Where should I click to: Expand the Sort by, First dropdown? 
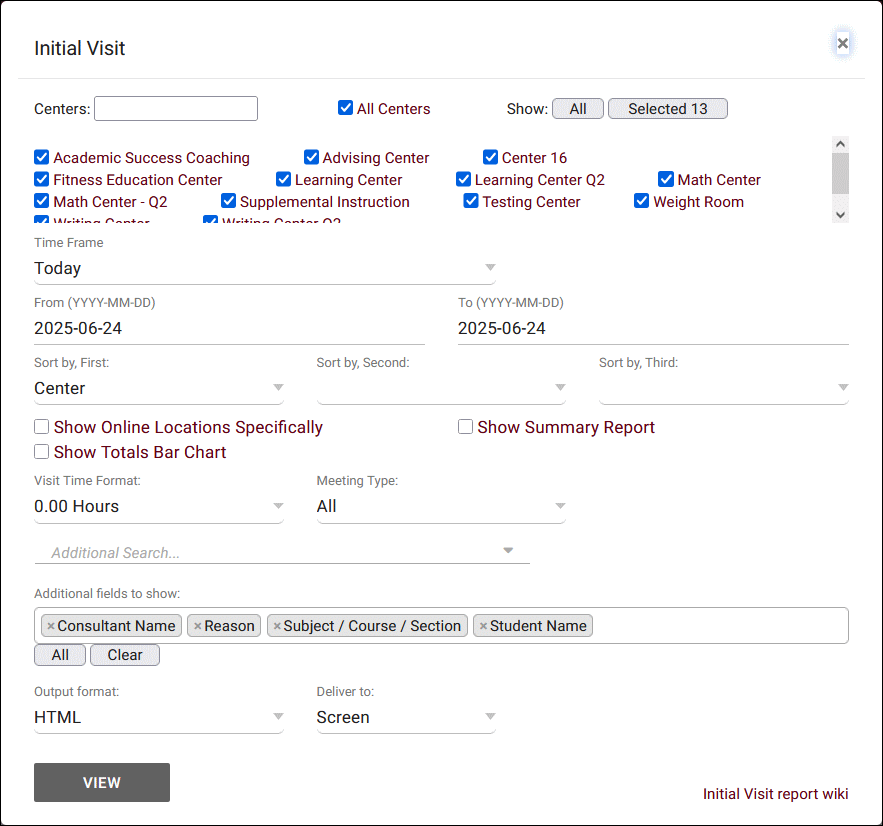tap(159, 388)
